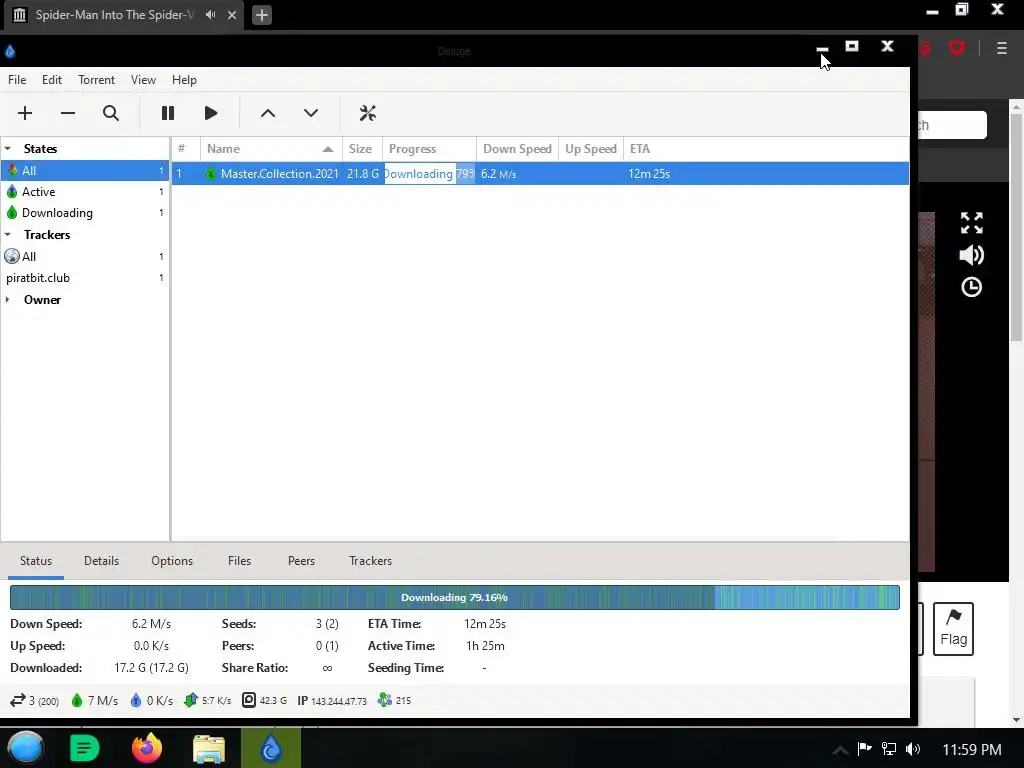Screen dimensions: 1024x768
Task: Switch to the Trackers tab
Action: (x=370, y=561)
